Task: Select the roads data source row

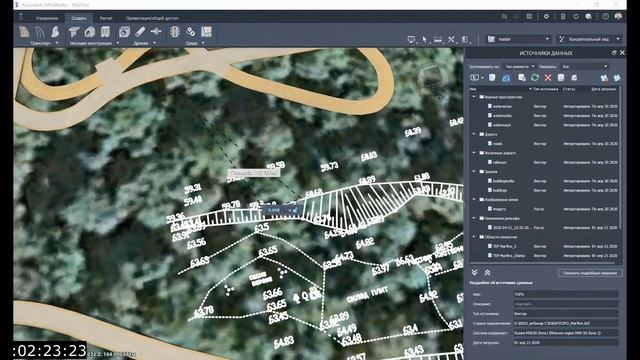Action: pyautogui.click(x=545, y=144)
